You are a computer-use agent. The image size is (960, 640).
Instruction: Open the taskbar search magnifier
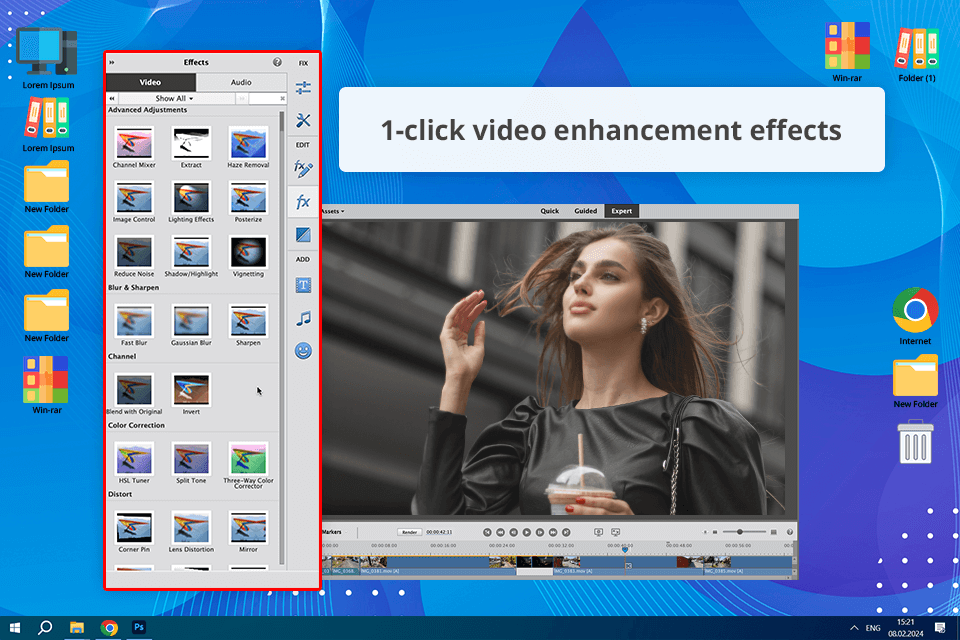45,628
